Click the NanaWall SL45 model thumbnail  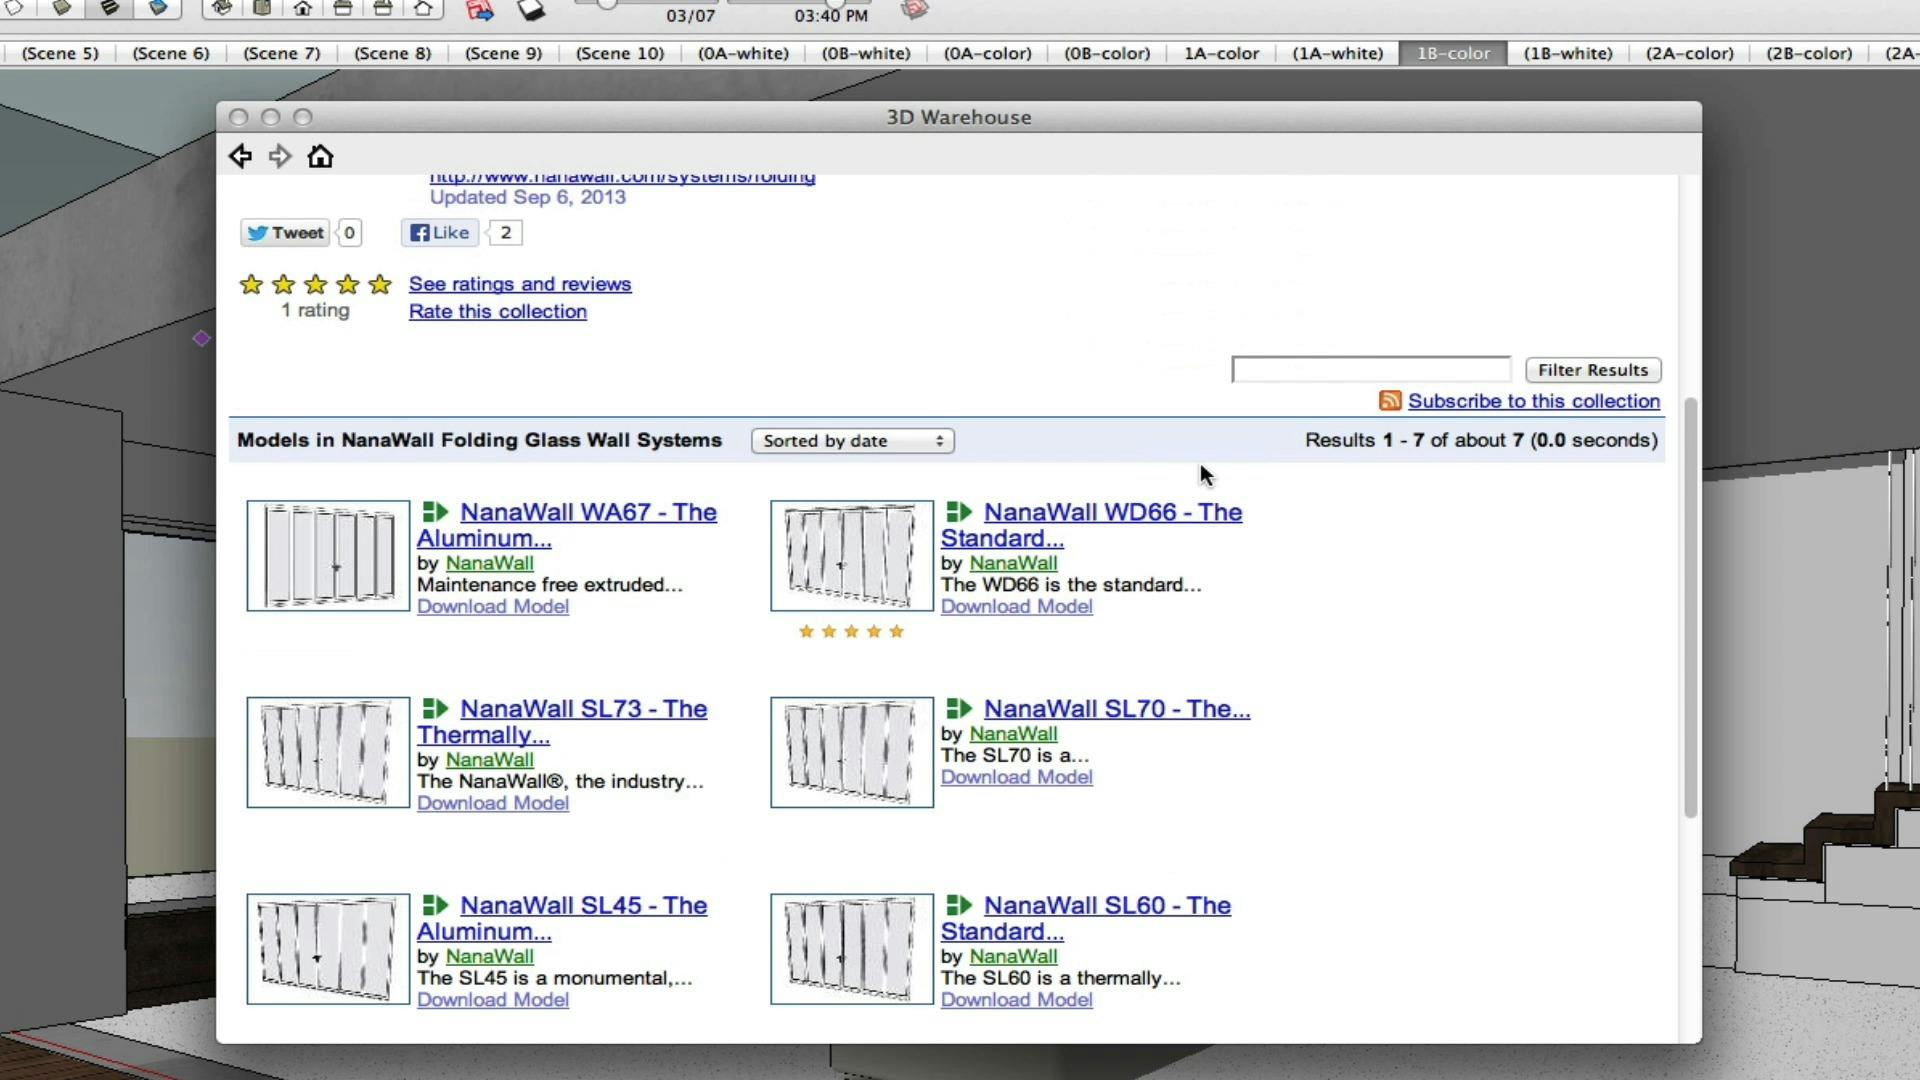328,949
